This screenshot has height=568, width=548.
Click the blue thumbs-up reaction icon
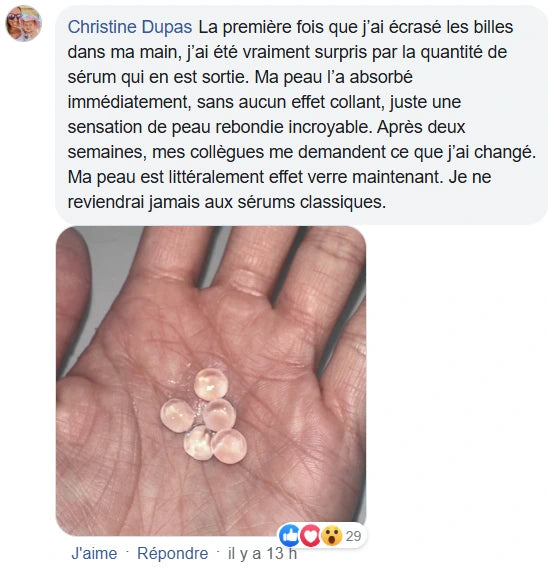(289, 536)
